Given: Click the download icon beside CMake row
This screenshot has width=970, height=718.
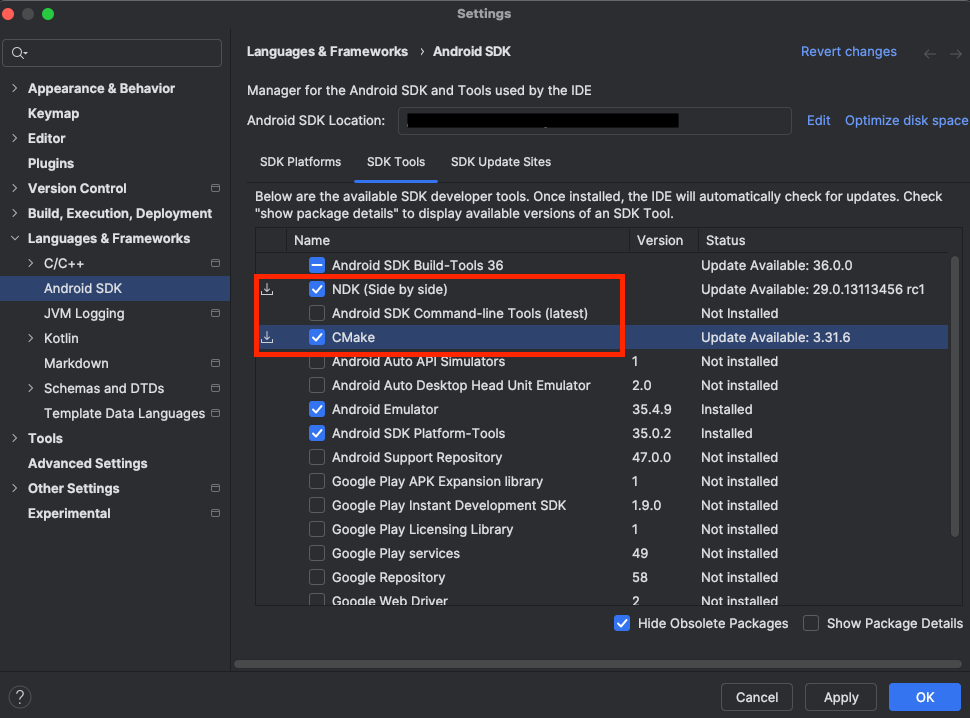Looking at the screenshot, I should click(x=267, y=337).
